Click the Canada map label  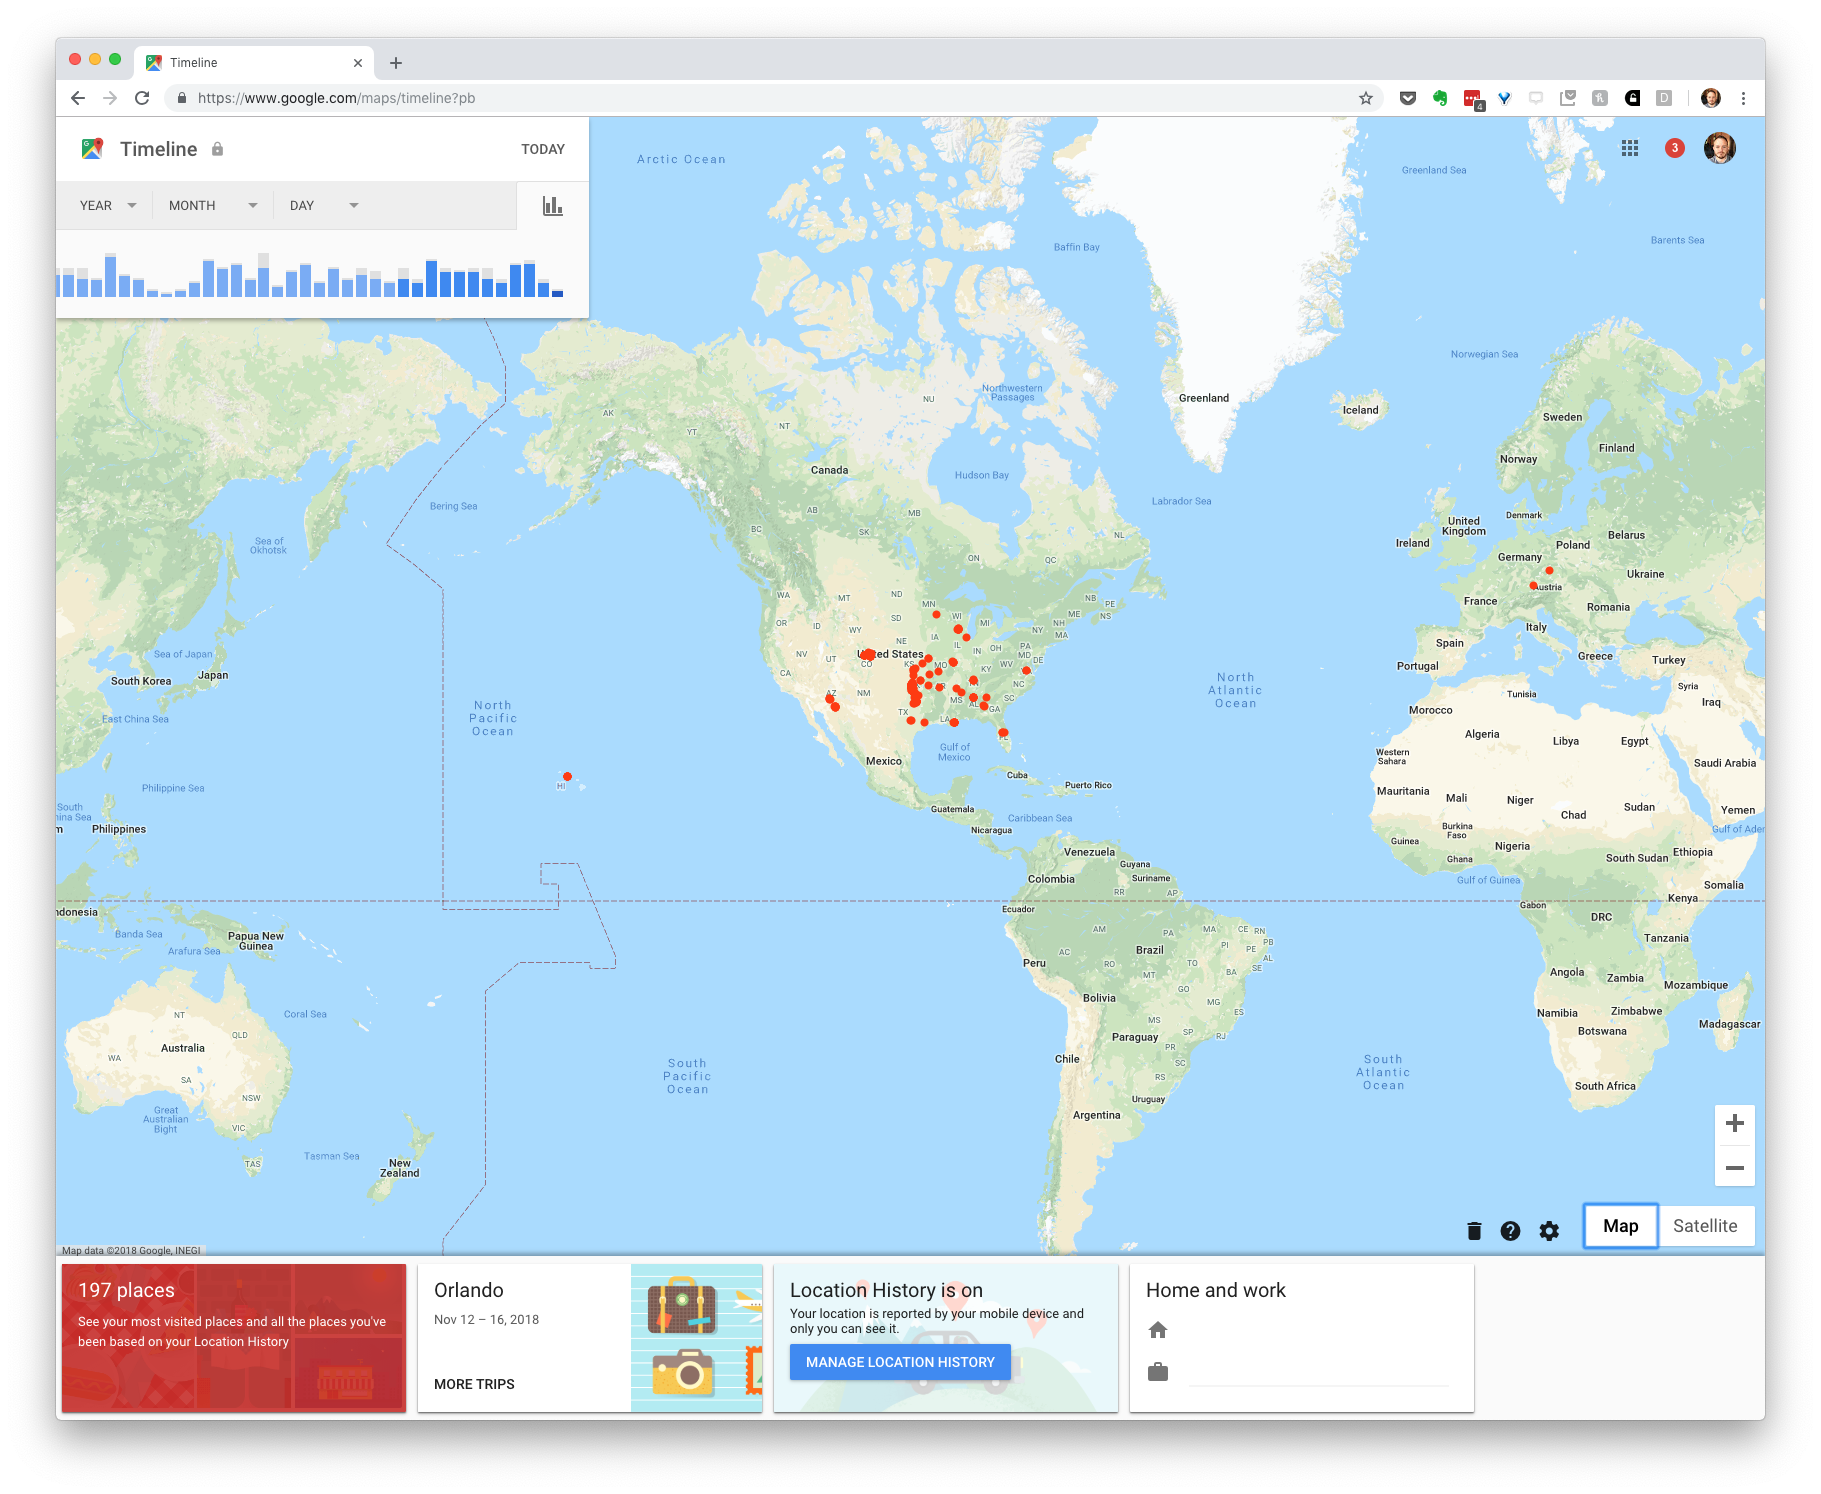point(829,470)
